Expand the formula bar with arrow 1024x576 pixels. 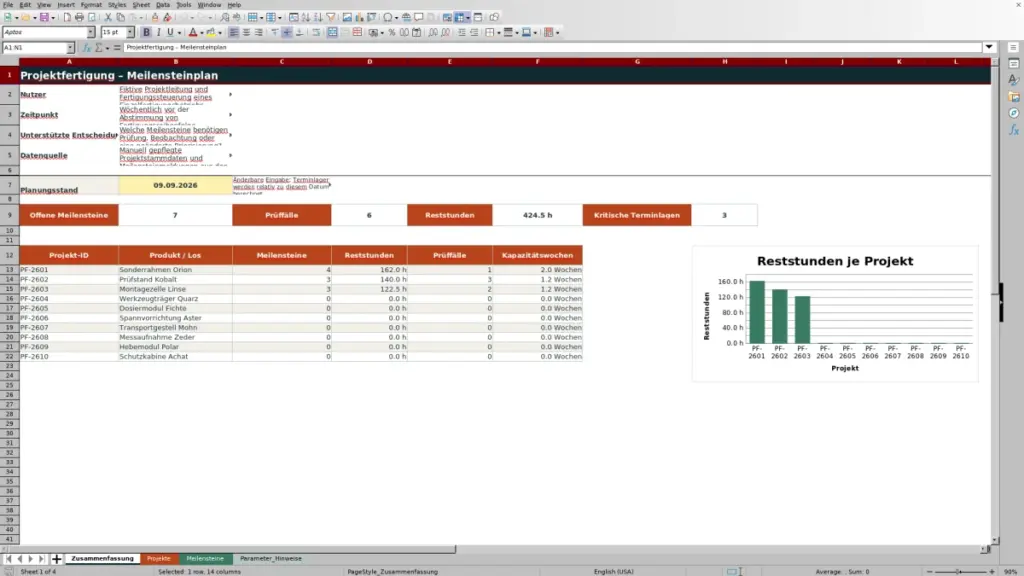pyautogui.click(x=989, y=48)
